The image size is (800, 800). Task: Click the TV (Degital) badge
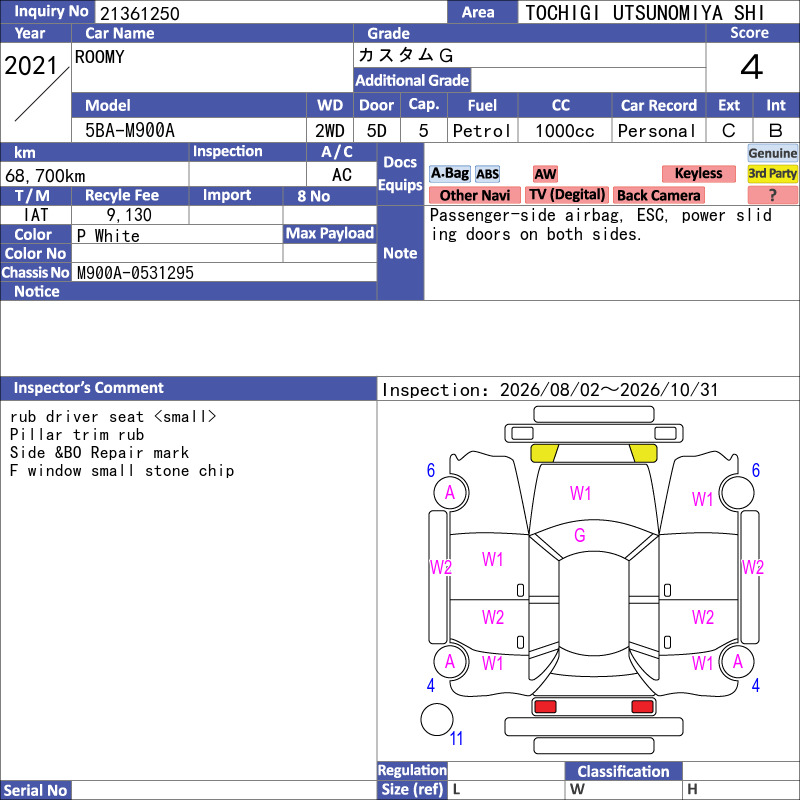pos(567,195)
